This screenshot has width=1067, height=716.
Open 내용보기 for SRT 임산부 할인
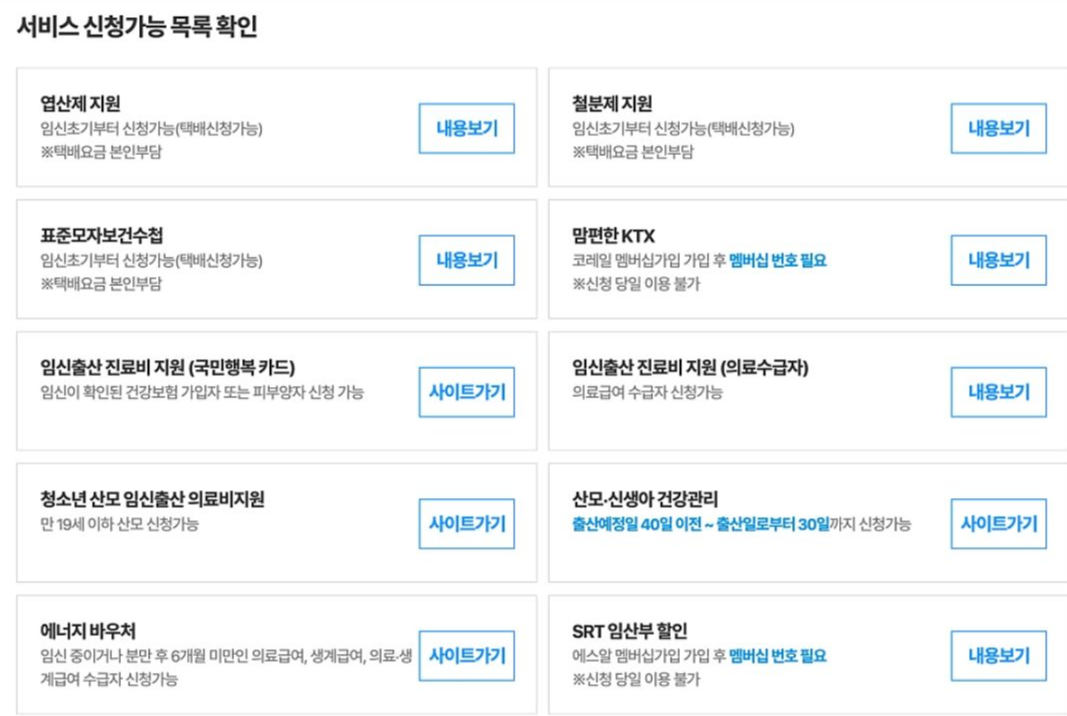pyautogui.click(x=998, y=656)
